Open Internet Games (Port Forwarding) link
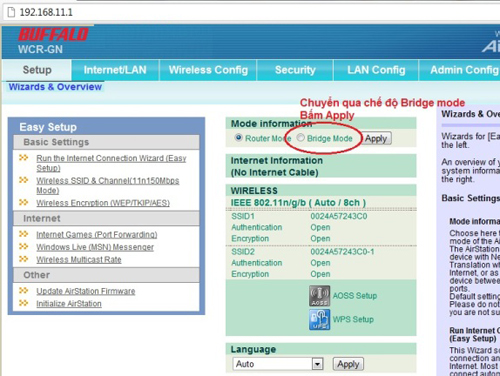The height and width of the screenshot is (376, 500). (x=97, y=234)
